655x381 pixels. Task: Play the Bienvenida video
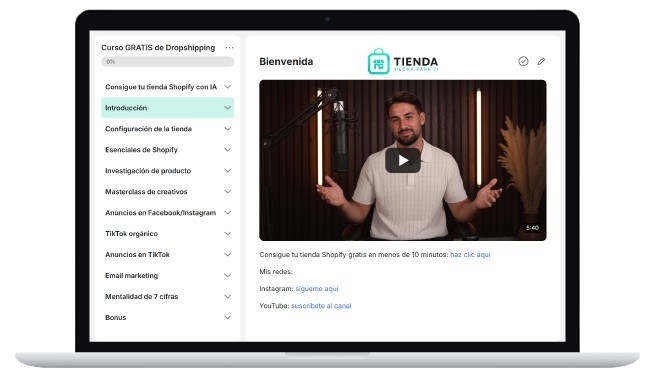(403, 160)
